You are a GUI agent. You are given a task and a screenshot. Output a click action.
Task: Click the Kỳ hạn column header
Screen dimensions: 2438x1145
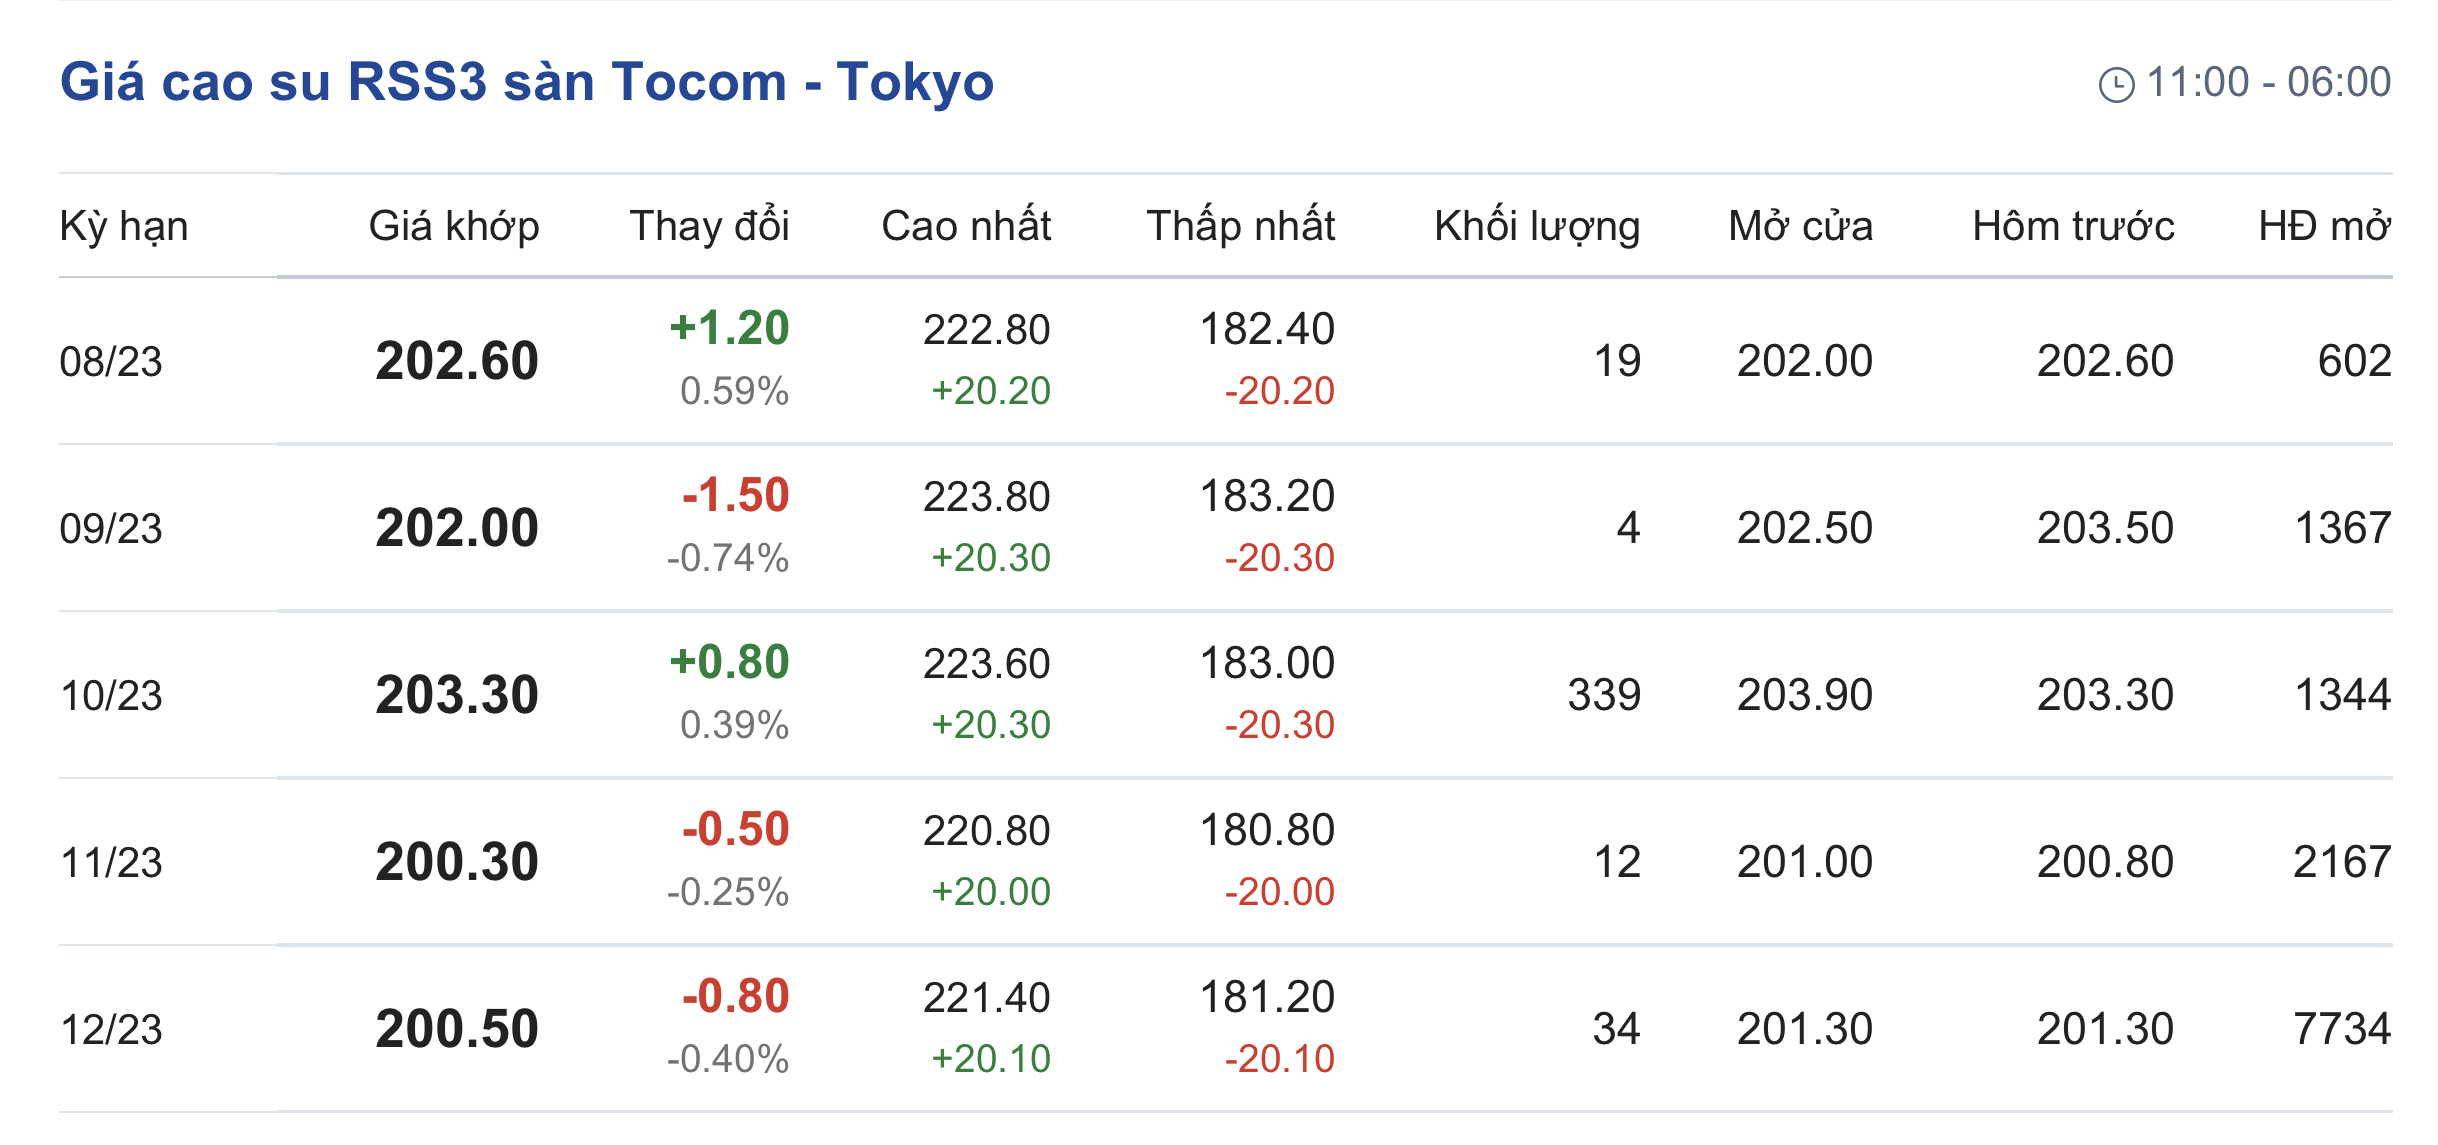pos(124,226)
